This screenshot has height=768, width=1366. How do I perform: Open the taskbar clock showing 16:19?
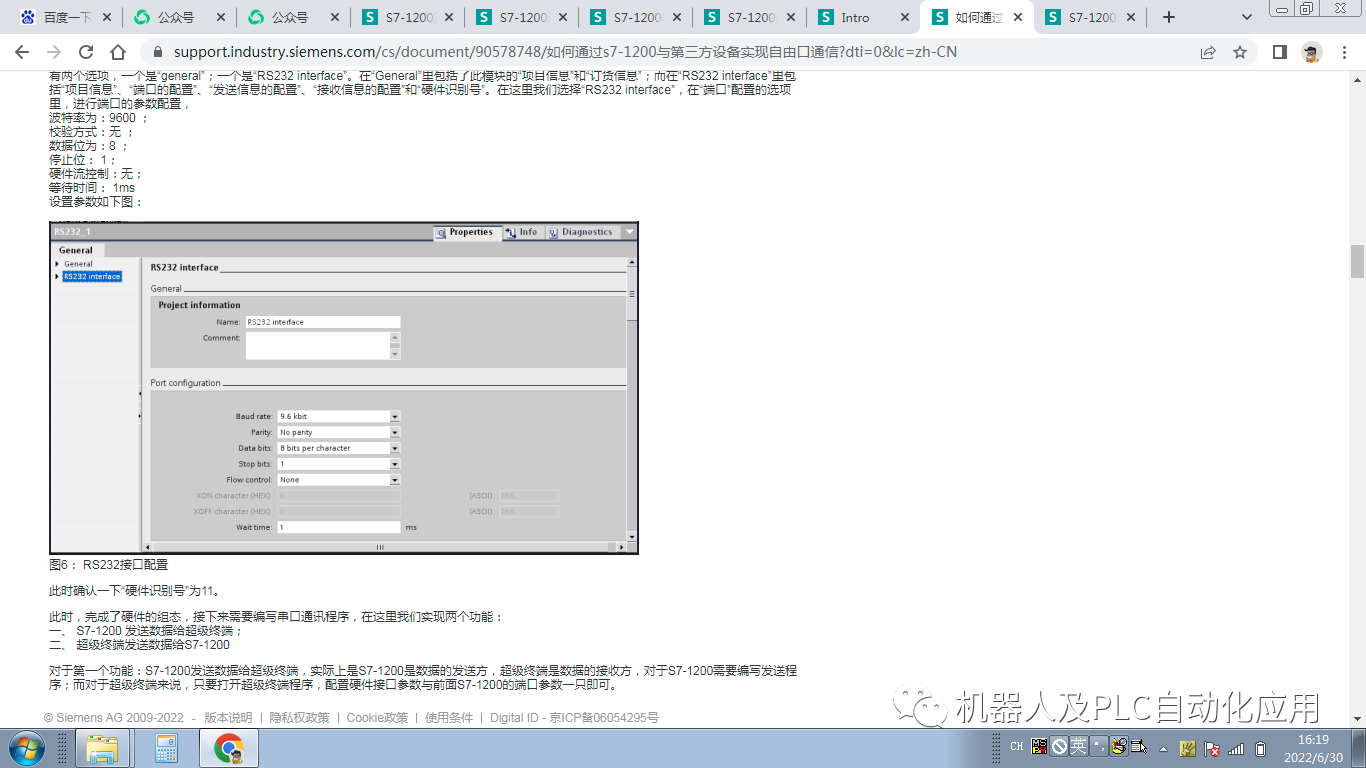pos(1313,748)
